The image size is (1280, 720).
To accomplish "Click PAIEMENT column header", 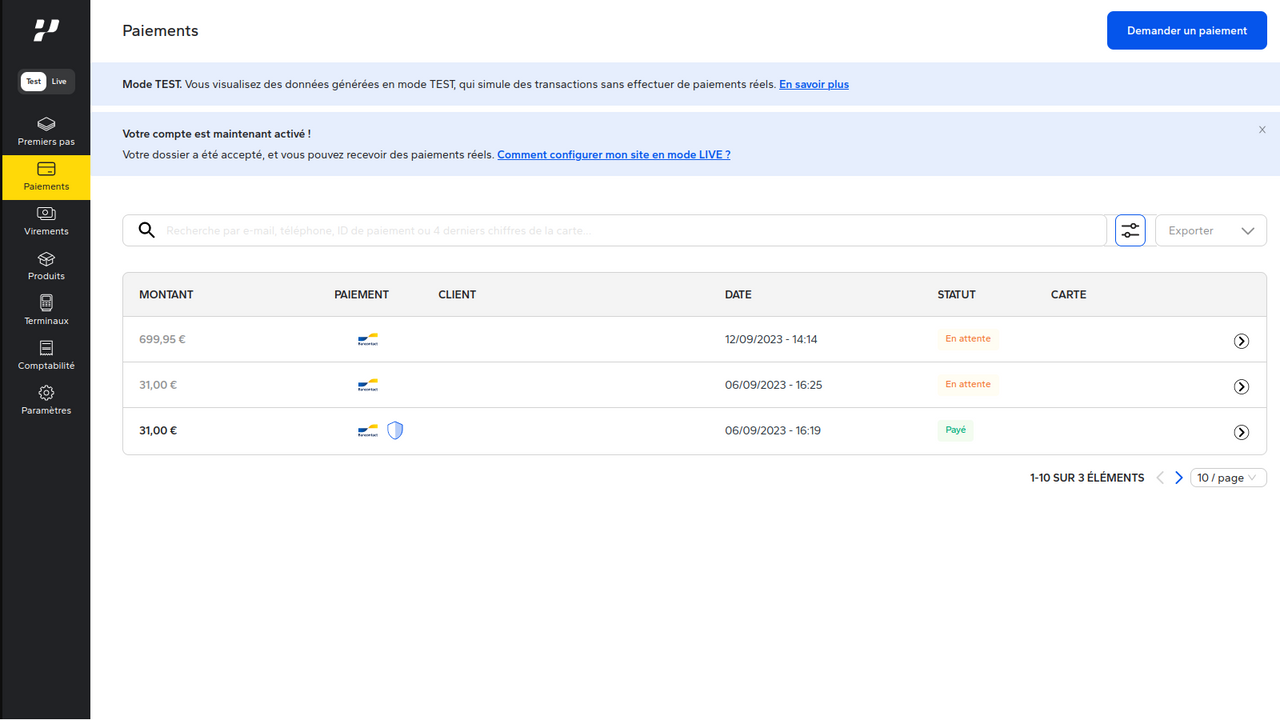I will (x=361, y=295).
